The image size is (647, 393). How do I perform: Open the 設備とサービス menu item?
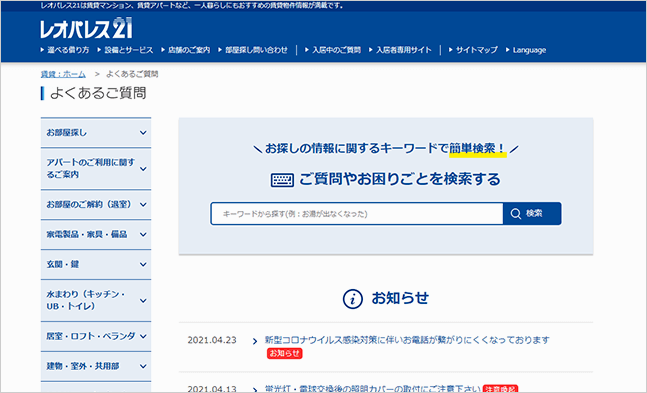point(125,50)
